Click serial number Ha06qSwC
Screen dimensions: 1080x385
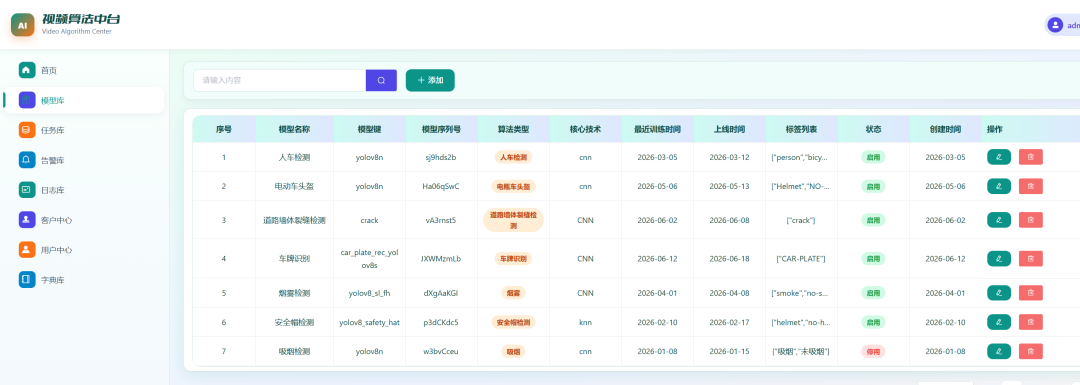pyautogui.click(x=441, y=186)
